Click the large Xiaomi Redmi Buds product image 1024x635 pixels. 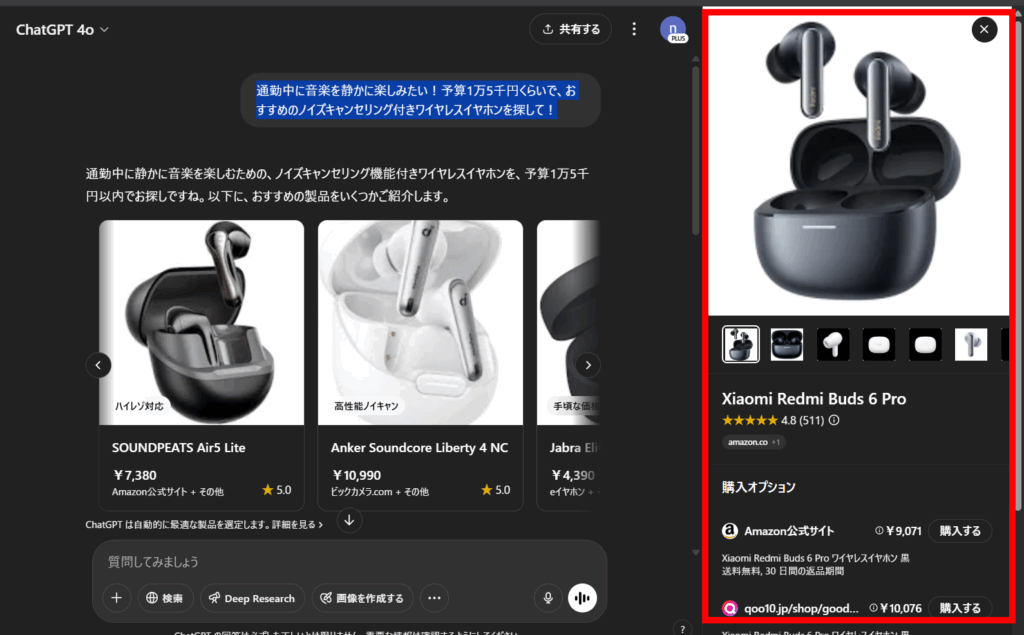click(x=859, y=165)
